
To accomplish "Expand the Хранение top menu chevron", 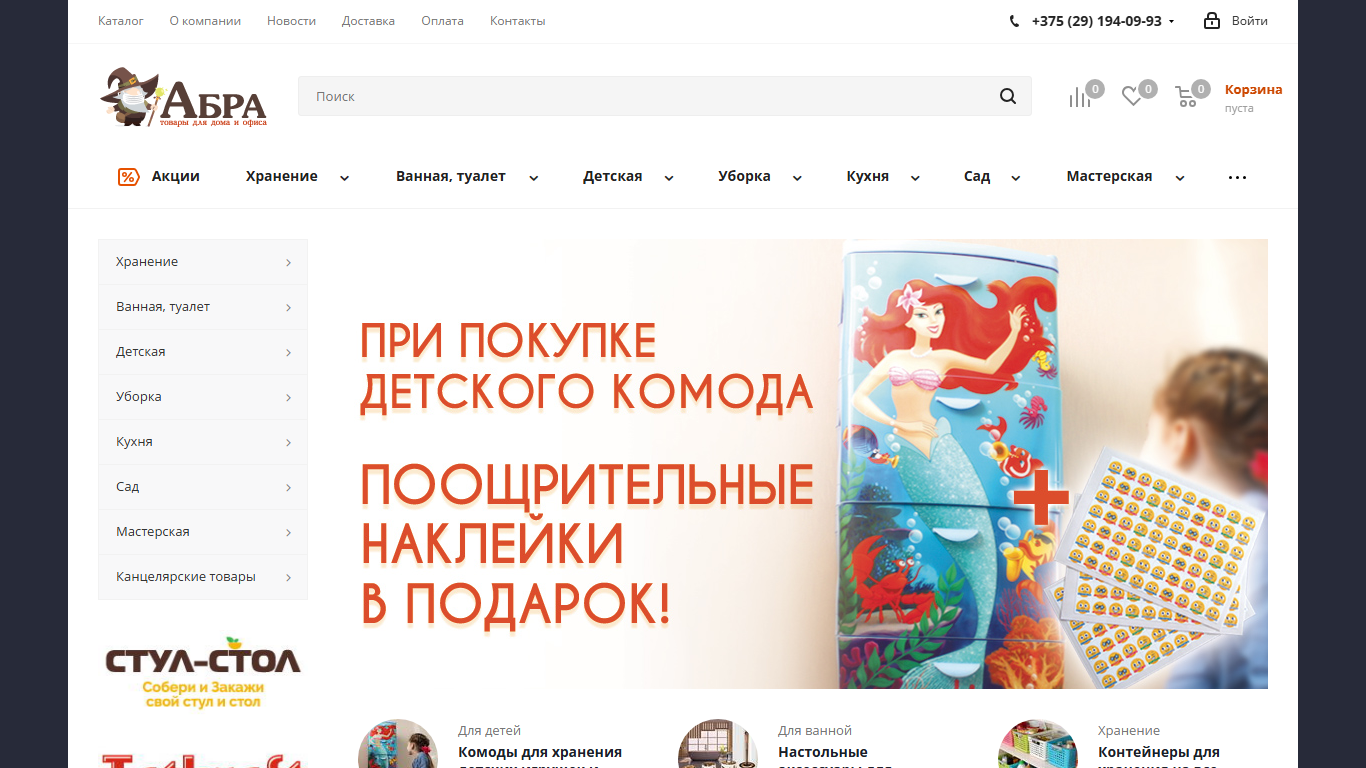I will [345, 178].
